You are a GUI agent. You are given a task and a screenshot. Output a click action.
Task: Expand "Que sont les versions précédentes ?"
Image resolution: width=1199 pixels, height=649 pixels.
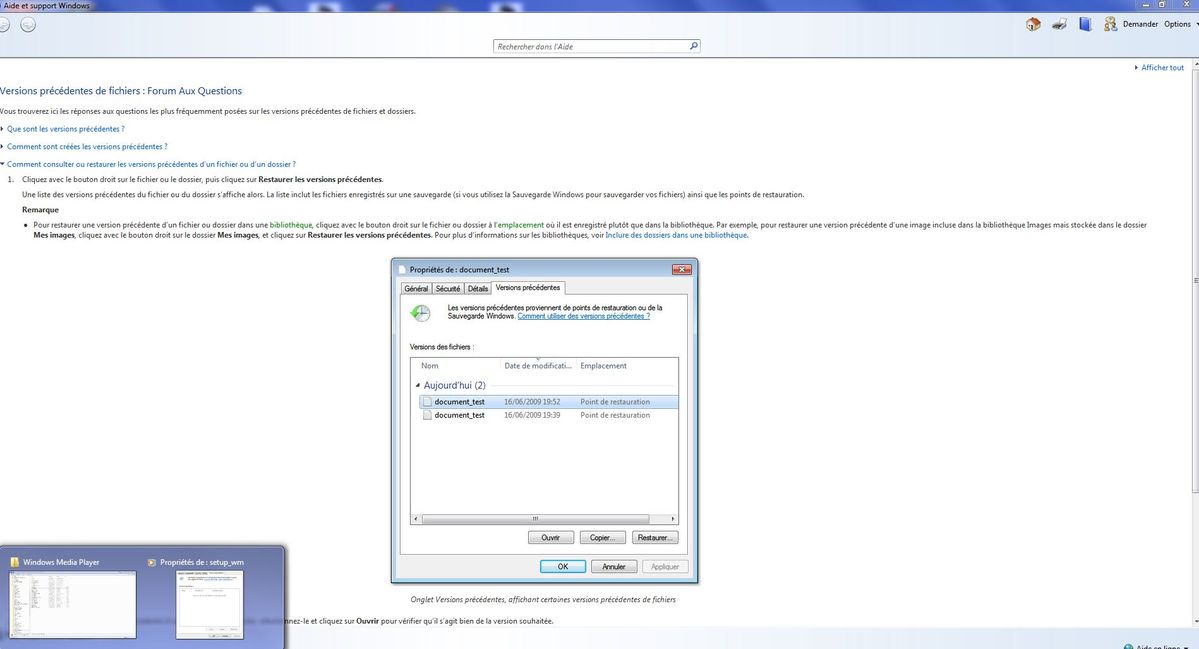(66, 128)
